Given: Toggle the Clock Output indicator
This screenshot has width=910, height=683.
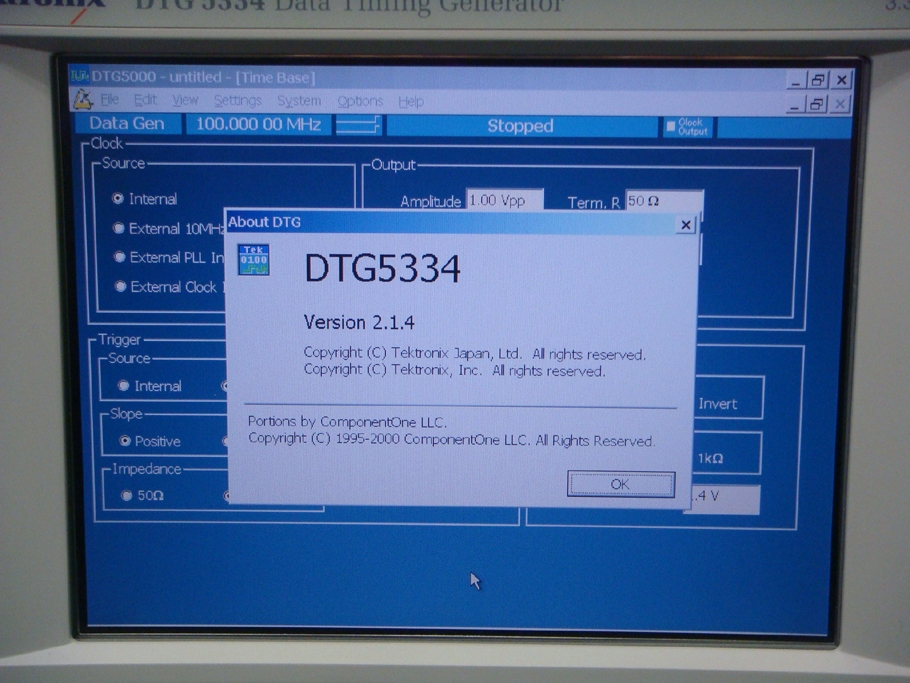Looking at the screenshot, I should pyautogui.click(x=688, y=127).
